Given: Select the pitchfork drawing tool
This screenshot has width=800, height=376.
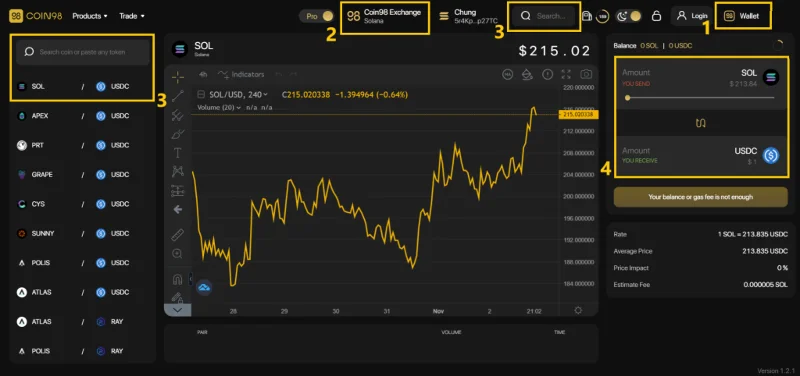Looking at the screenshot, I should coord(178,115).
